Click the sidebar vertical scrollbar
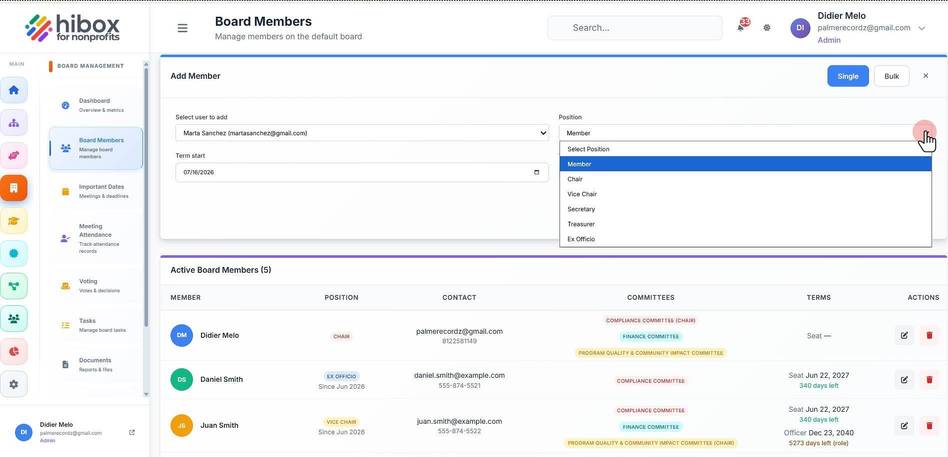948x457 pixels. [146, 196]
